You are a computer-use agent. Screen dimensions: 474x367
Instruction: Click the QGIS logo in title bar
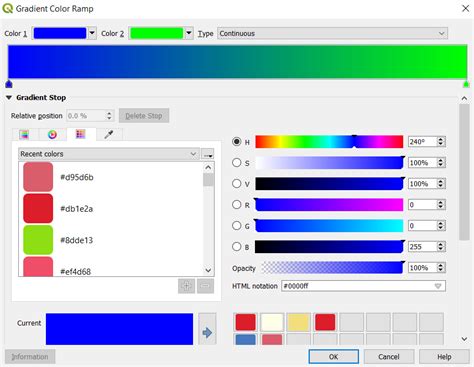(8, 8)
